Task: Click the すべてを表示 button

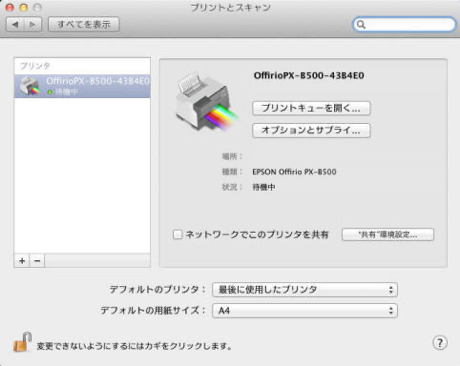Action: (84, 24)
